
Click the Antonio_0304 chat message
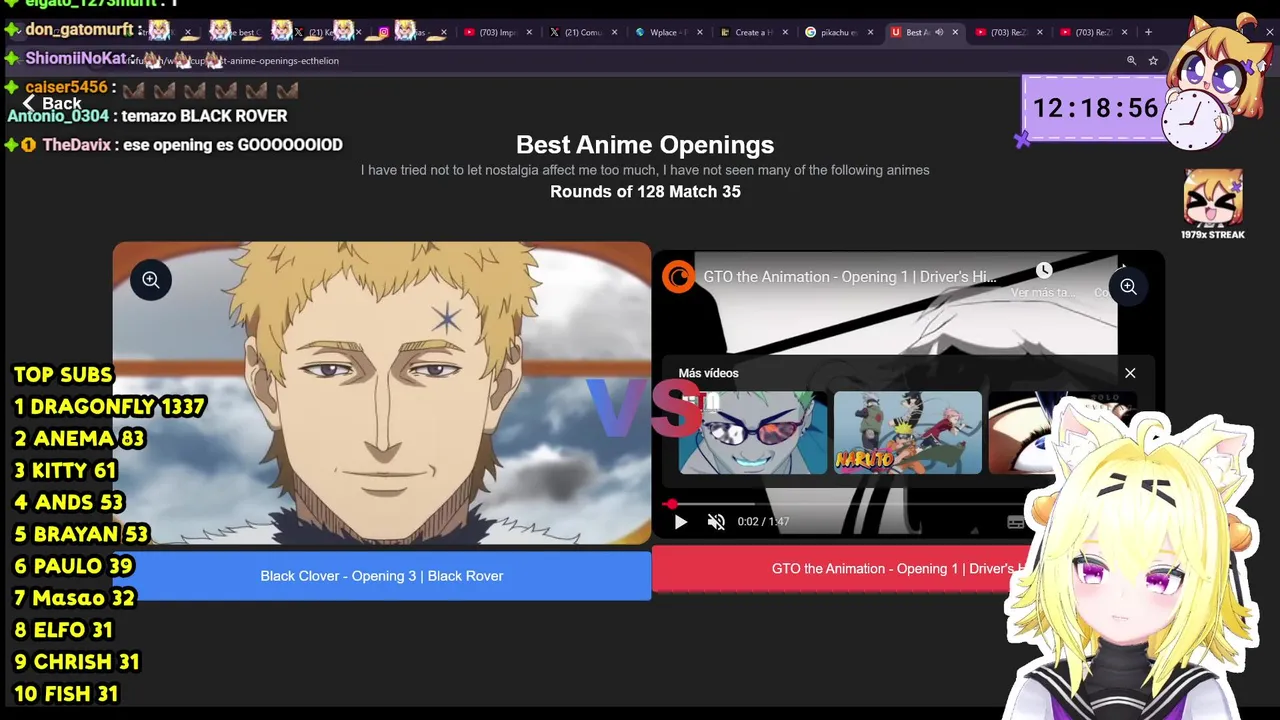[x=147, y=116]
